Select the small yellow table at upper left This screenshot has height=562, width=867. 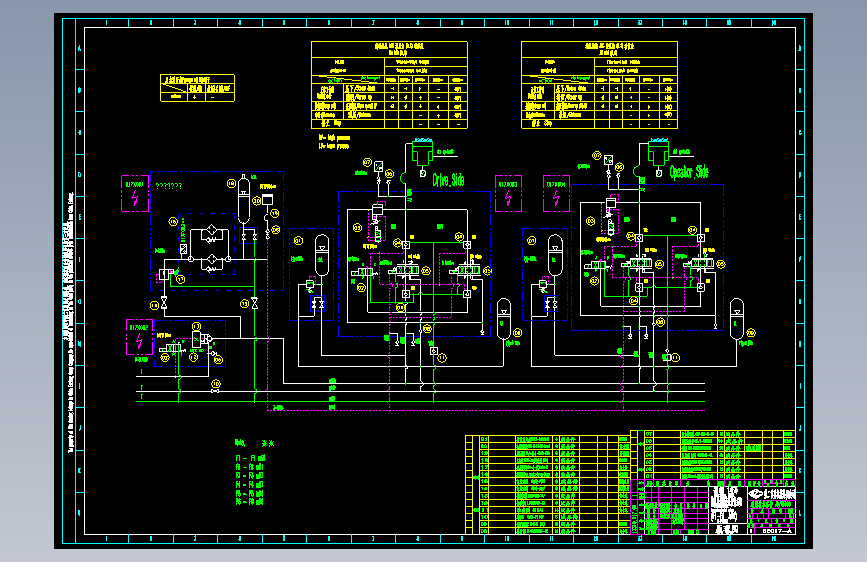(197, 88)
